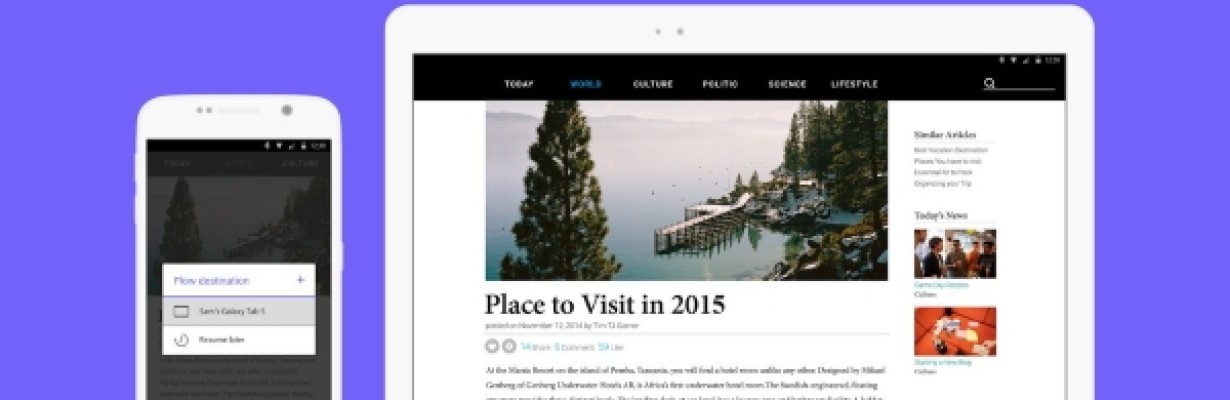Click the clock icon for Resume later
Screen dimensions: 1230x400
click(x=181, y=340)
